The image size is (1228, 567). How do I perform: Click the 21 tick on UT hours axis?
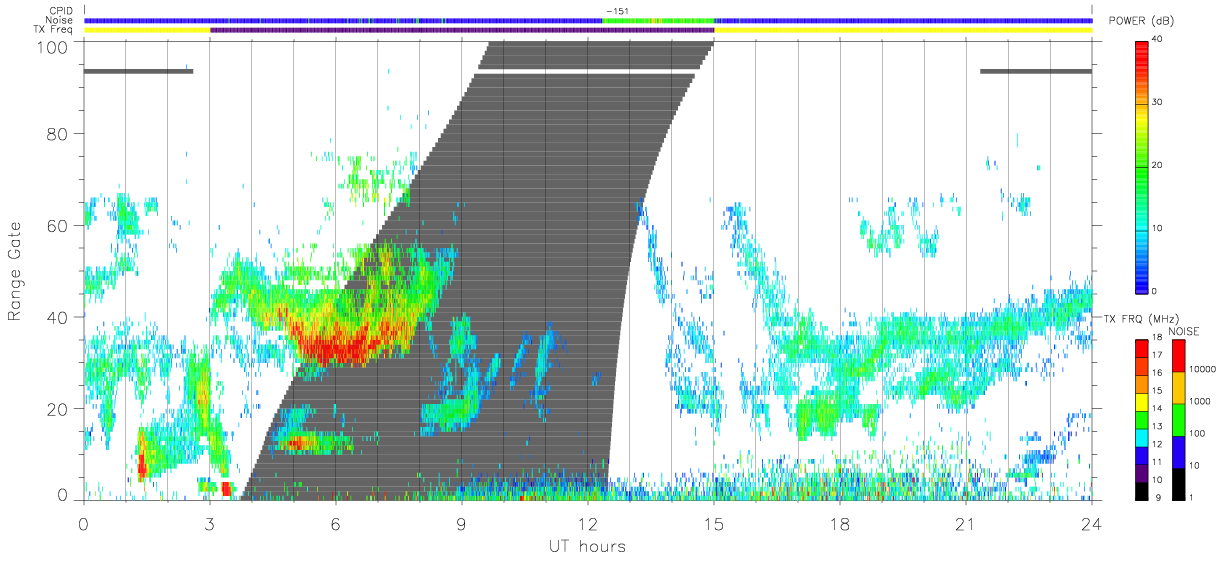[966, 523]
